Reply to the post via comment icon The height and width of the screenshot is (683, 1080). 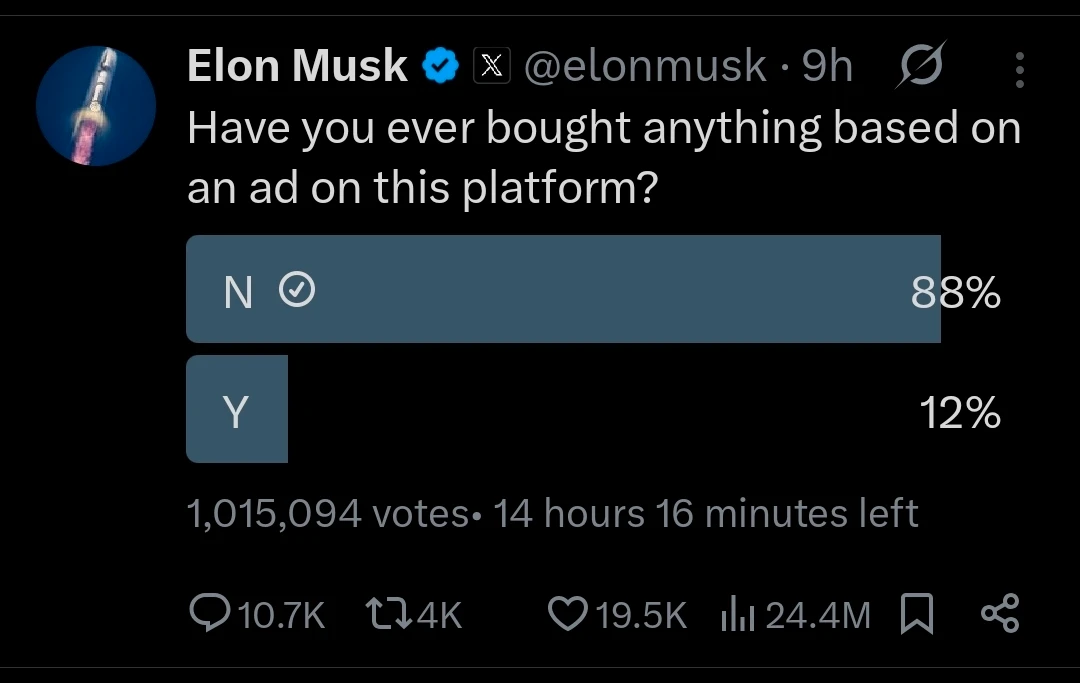[210, 613]
